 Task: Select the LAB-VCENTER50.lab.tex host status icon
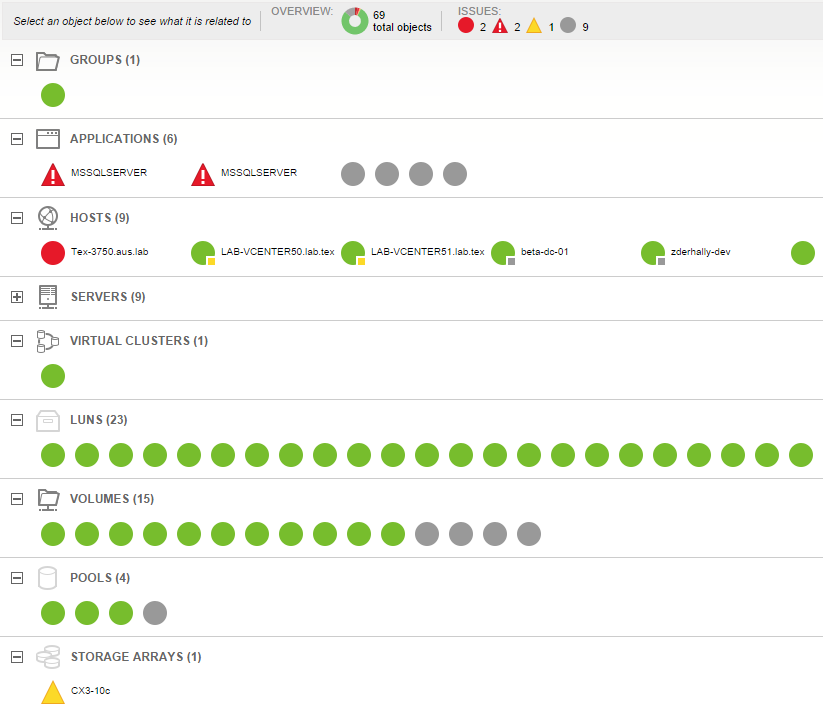click(203, 253)
